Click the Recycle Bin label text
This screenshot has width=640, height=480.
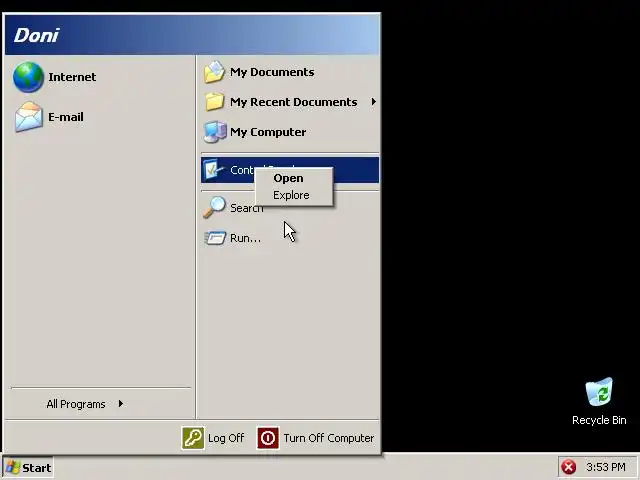pyautogui.click(x=599, y=420)
